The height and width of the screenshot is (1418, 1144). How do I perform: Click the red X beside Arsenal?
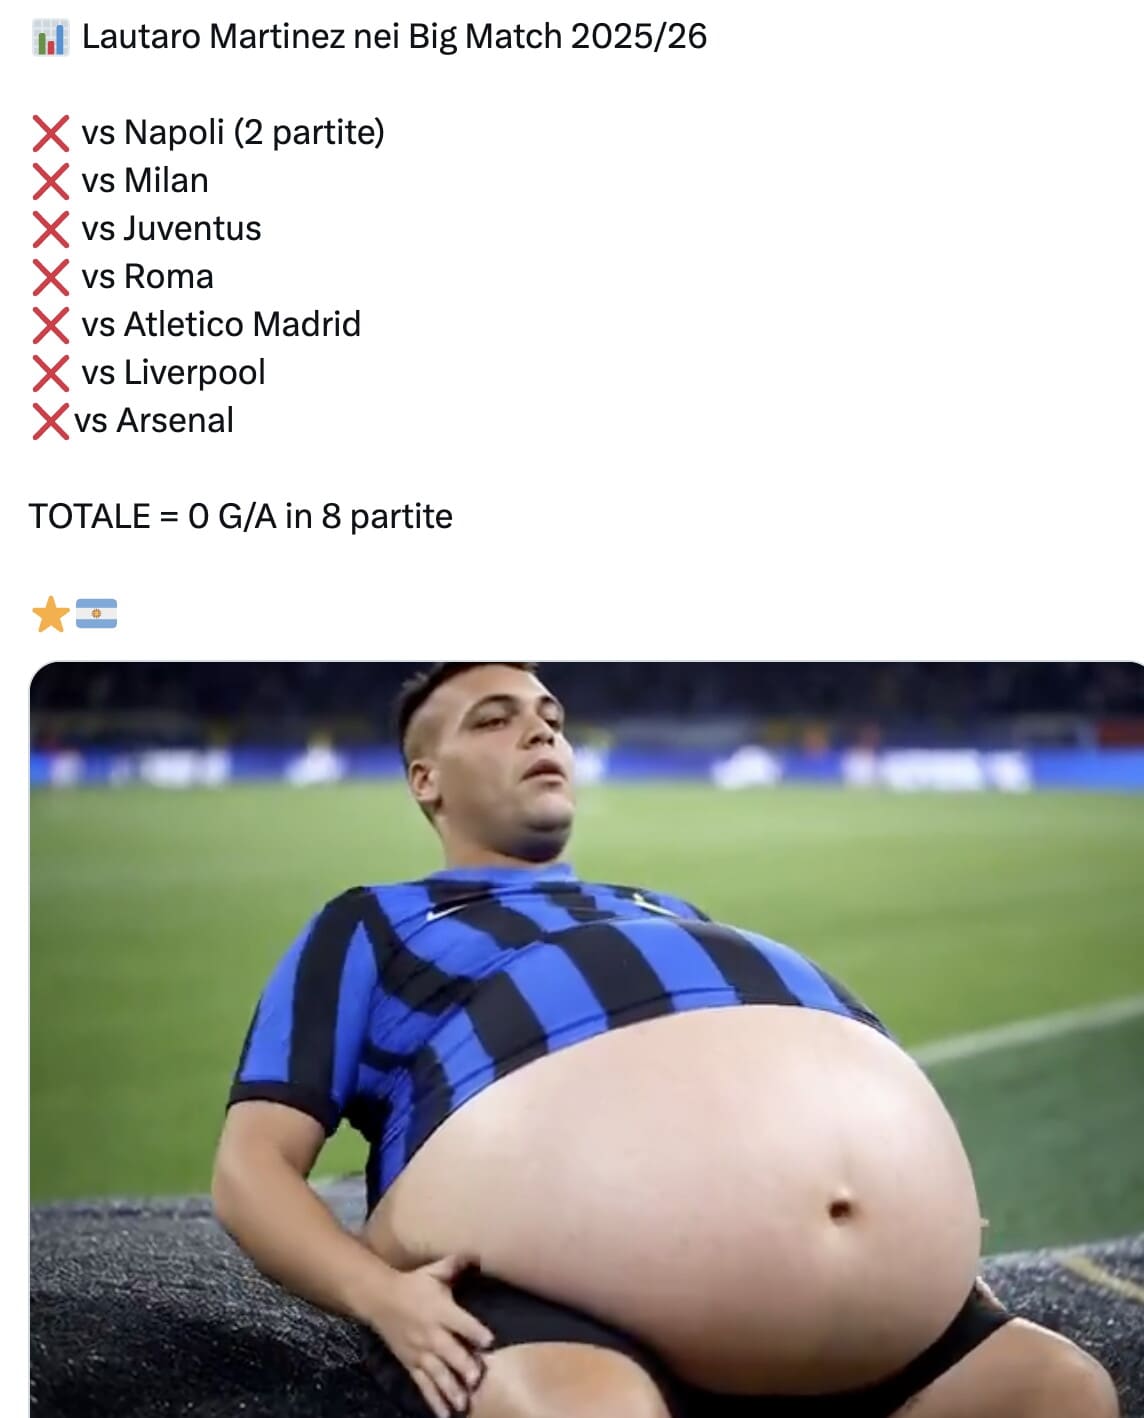(50, 421)
